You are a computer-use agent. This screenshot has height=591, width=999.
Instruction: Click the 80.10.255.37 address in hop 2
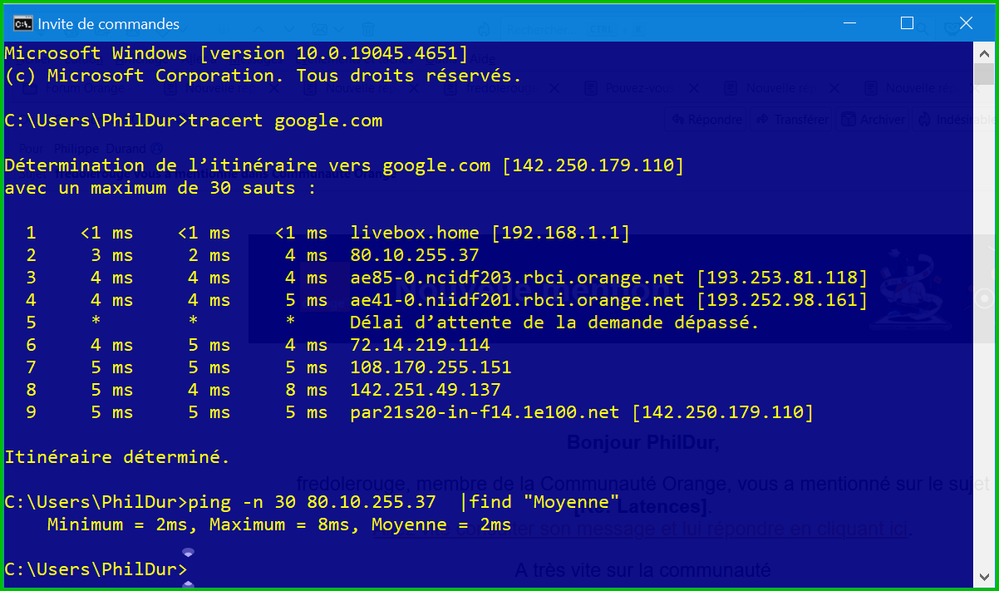(x=415, y=255)
